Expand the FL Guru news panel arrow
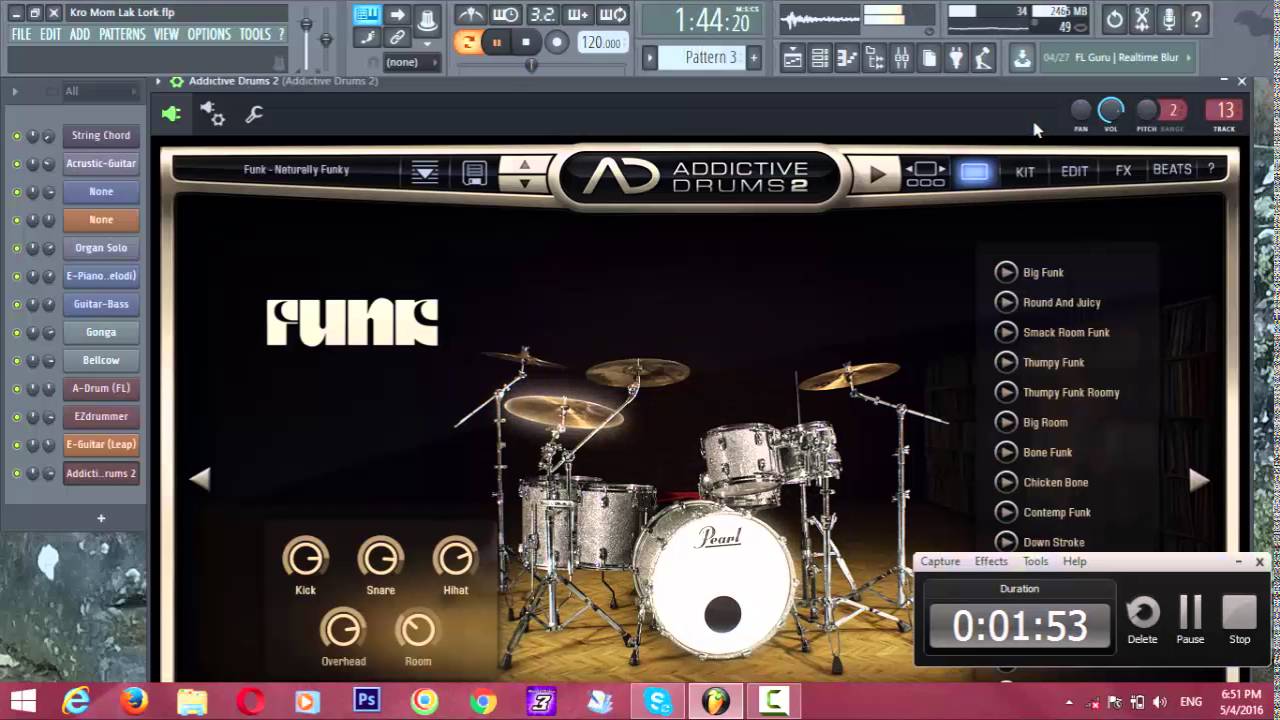Image resolution: width=1280 pixels, height=720 pixels. click(x=1188, y=58)
